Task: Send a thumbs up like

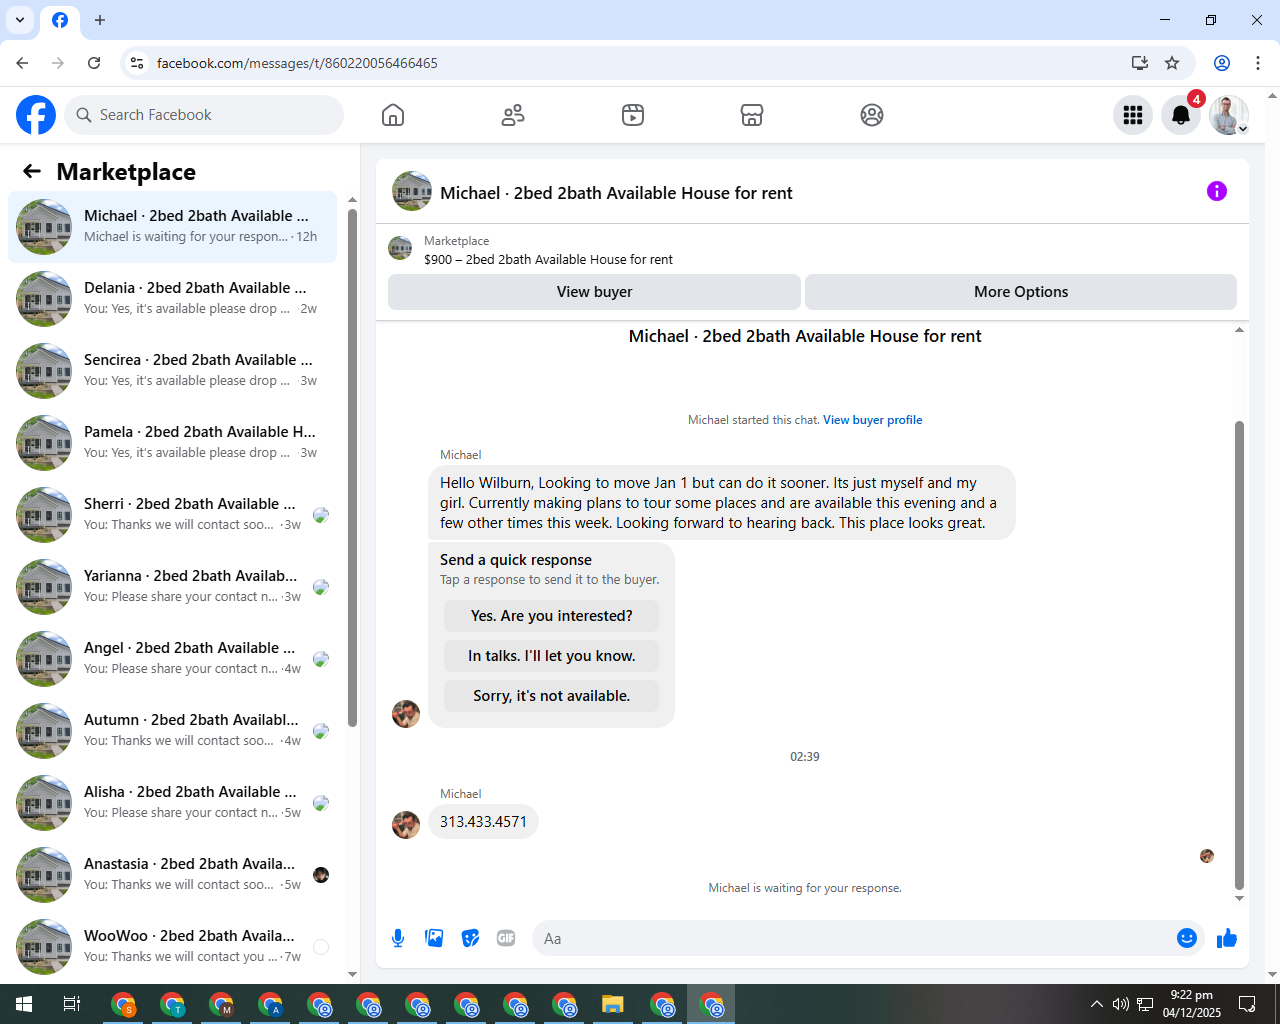Action: point(1227,938)
